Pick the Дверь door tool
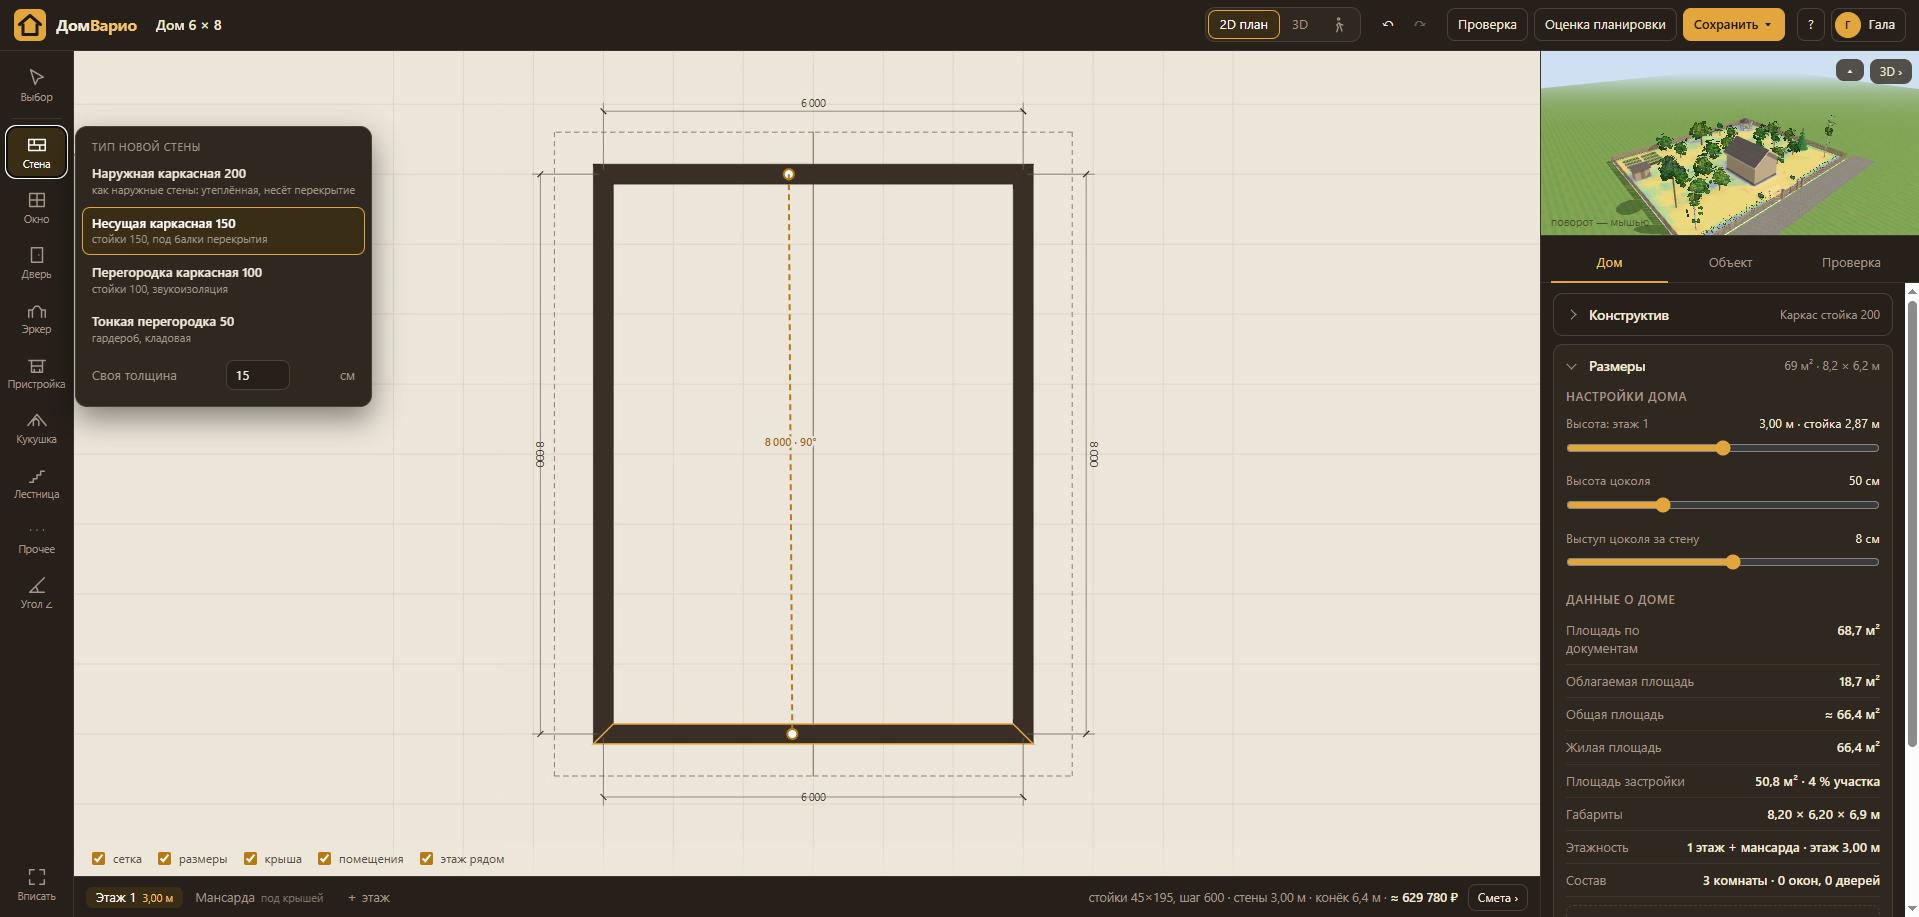 (36, 263)
